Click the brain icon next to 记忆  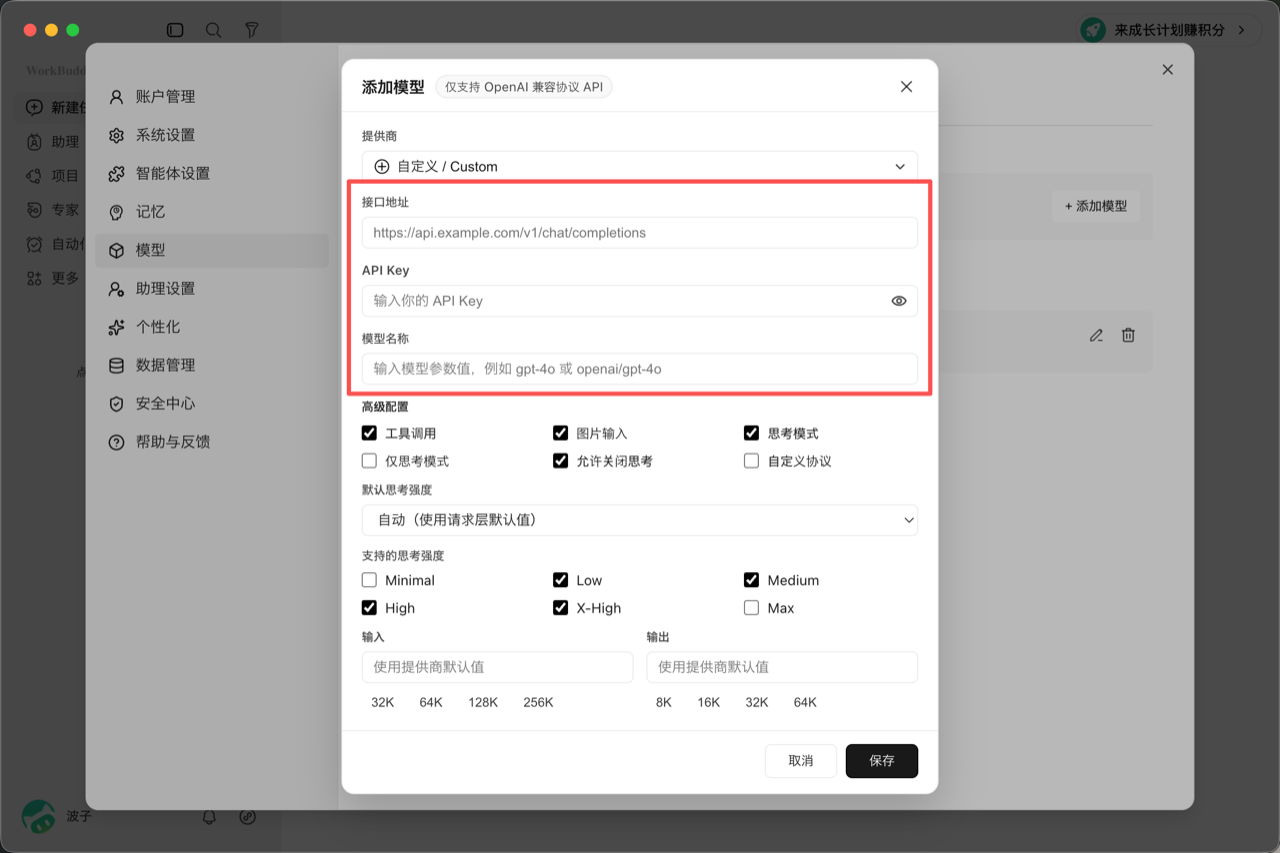click(x=117, y=212)
